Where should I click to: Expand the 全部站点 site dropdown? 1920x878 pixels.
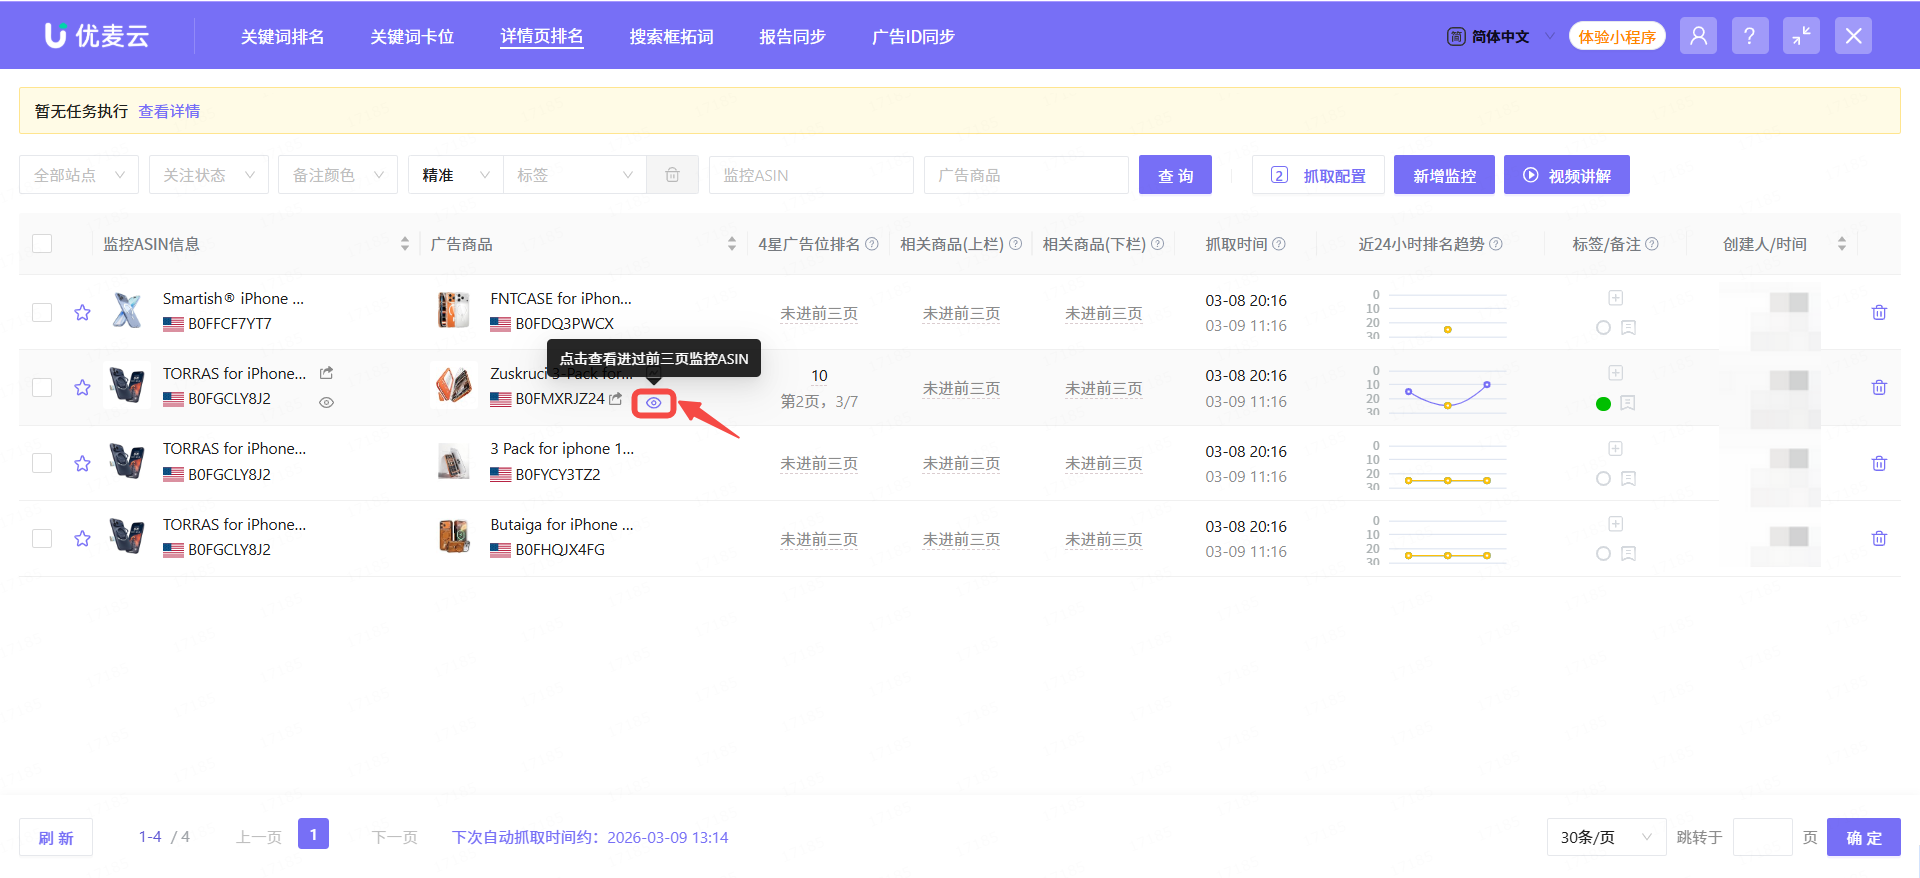(79, 175)
